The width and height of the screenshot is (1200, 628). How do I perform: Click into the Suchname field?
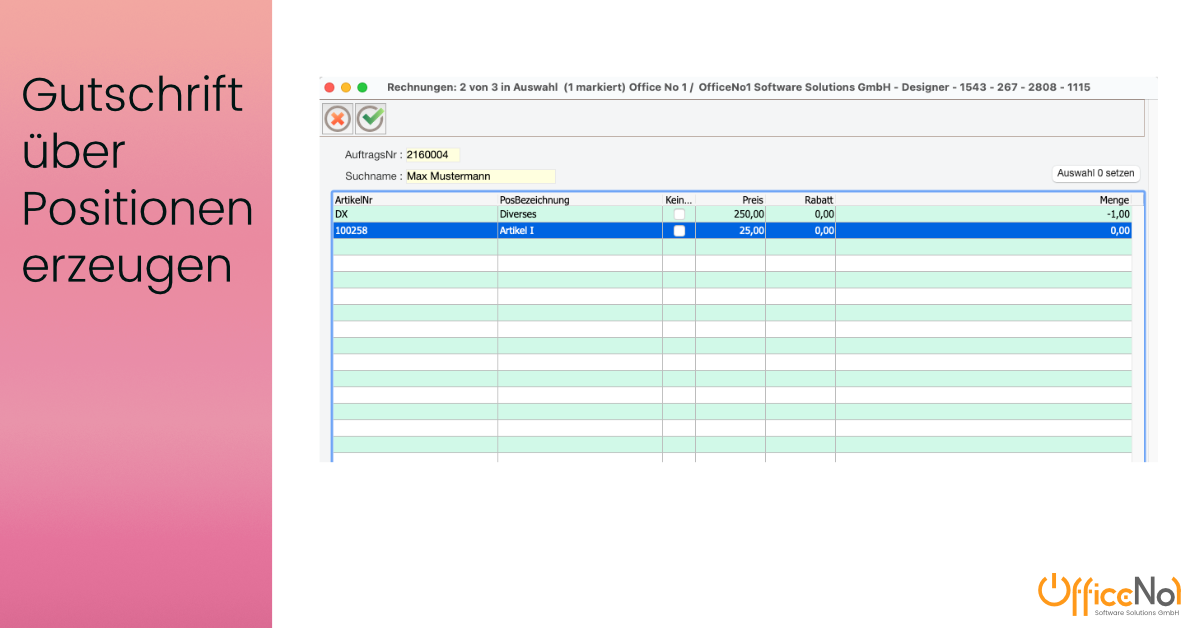(479, 176)
